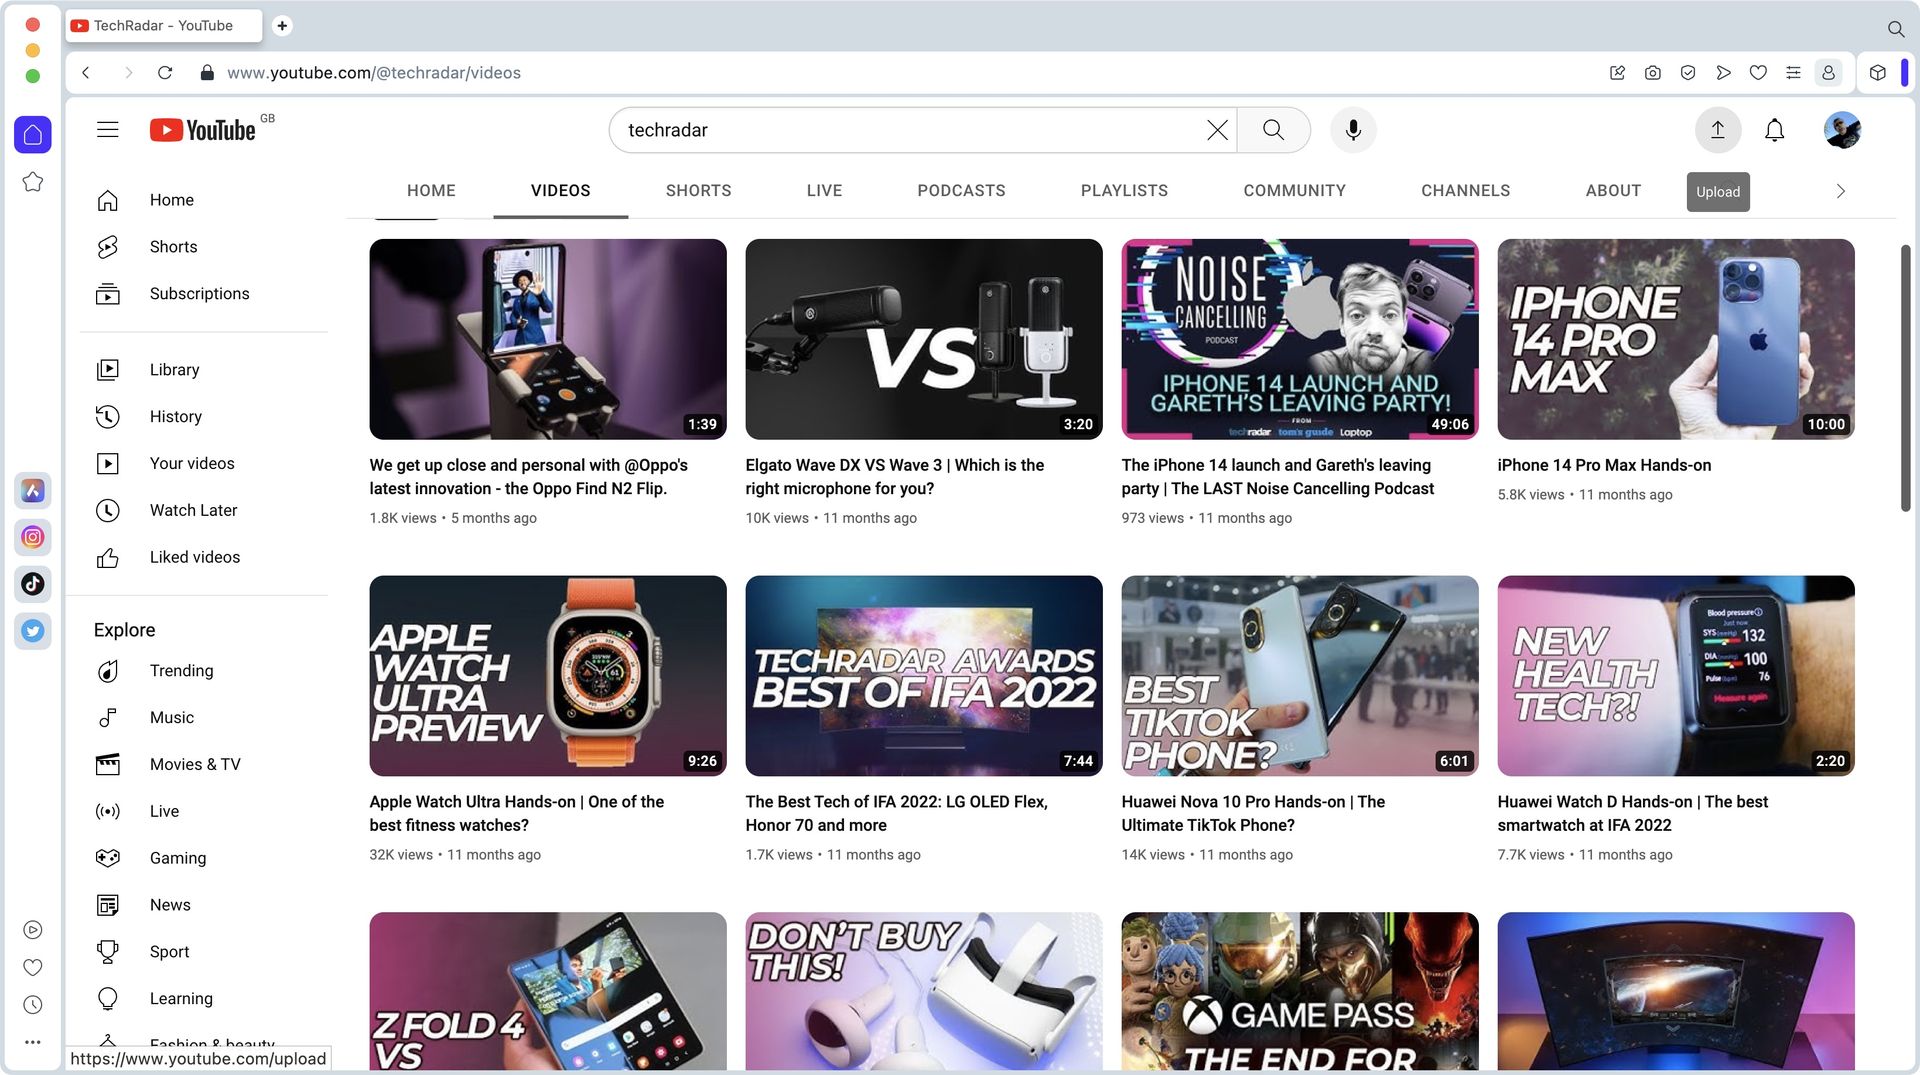Collapse the guide with the hamburger menu
This screenshot has height=1075, width=1920.
pos(107,129)
